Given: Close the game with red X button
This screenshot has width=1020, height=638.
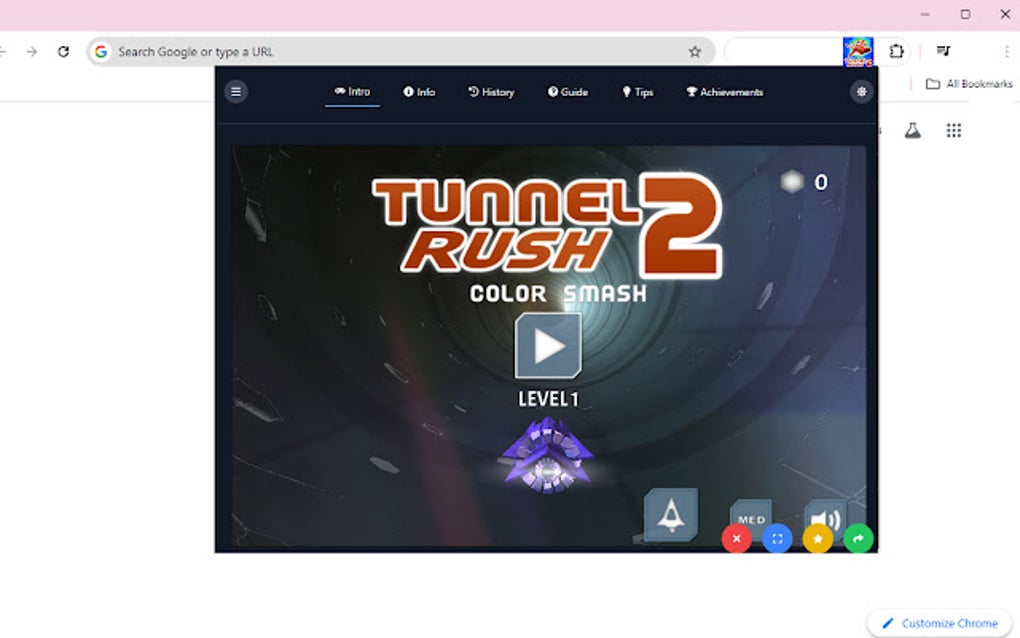Looking at the screenshot, I should point(736,538).
